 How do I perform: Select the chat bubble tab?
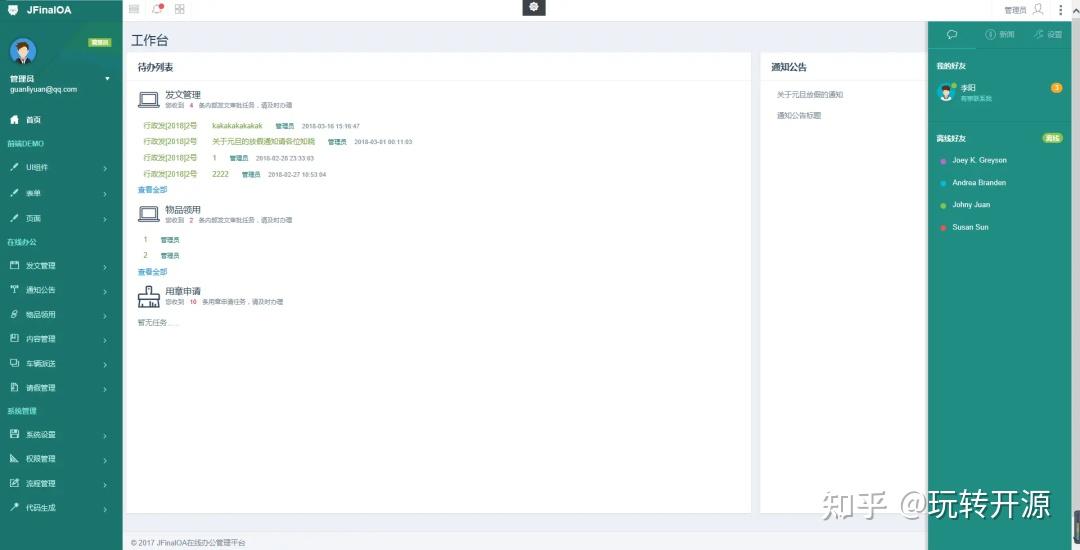952,34
